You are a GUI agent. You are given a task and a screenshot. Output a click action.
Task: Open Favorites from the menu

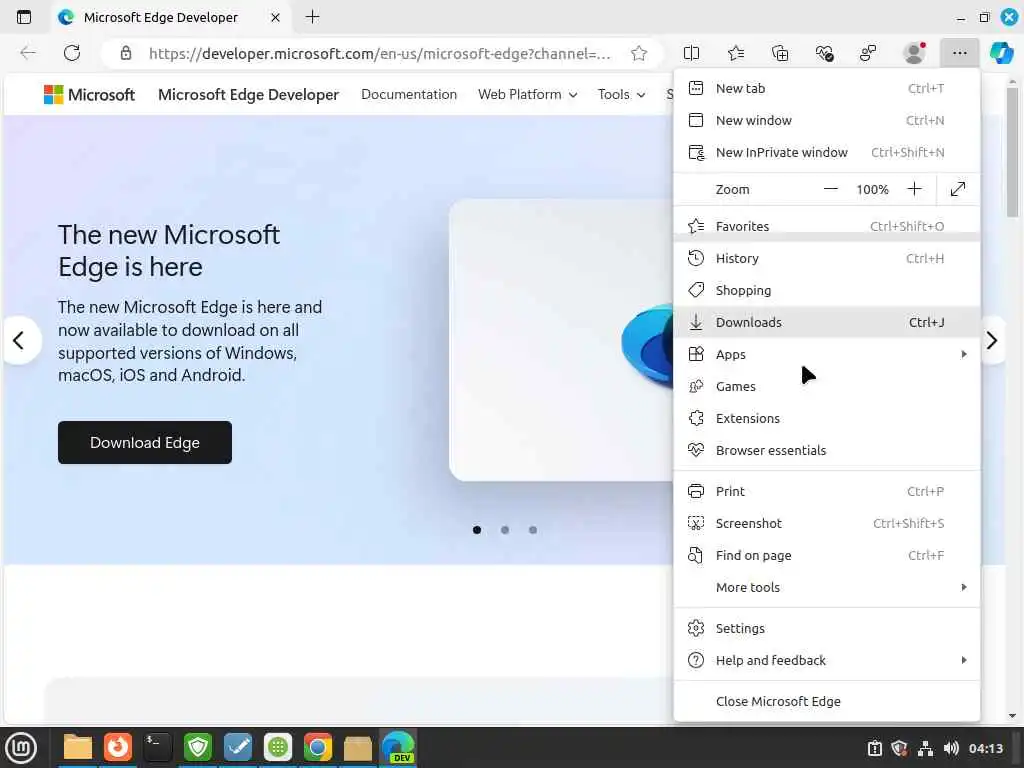(826, 226)
